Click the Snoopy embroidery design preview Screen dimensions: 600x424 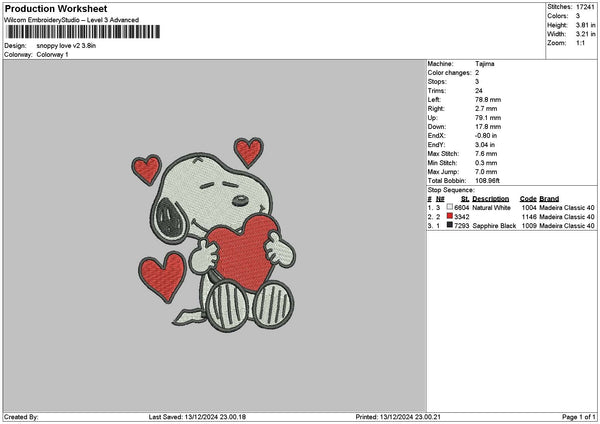(x=214, y=235)
